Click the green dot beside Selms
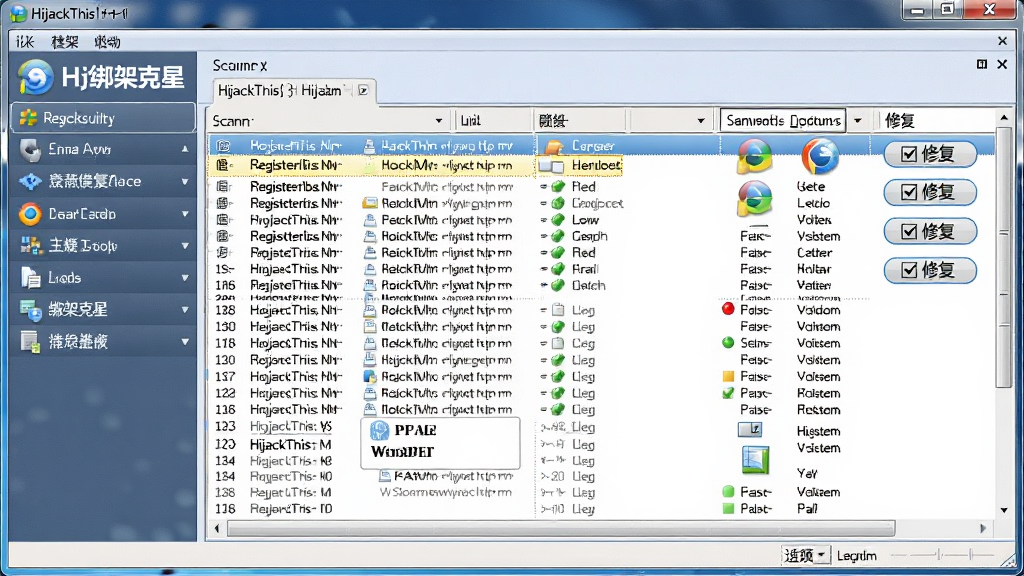Image resolution: width=1024 pixels, height=576 pixels. coord(728,342)
